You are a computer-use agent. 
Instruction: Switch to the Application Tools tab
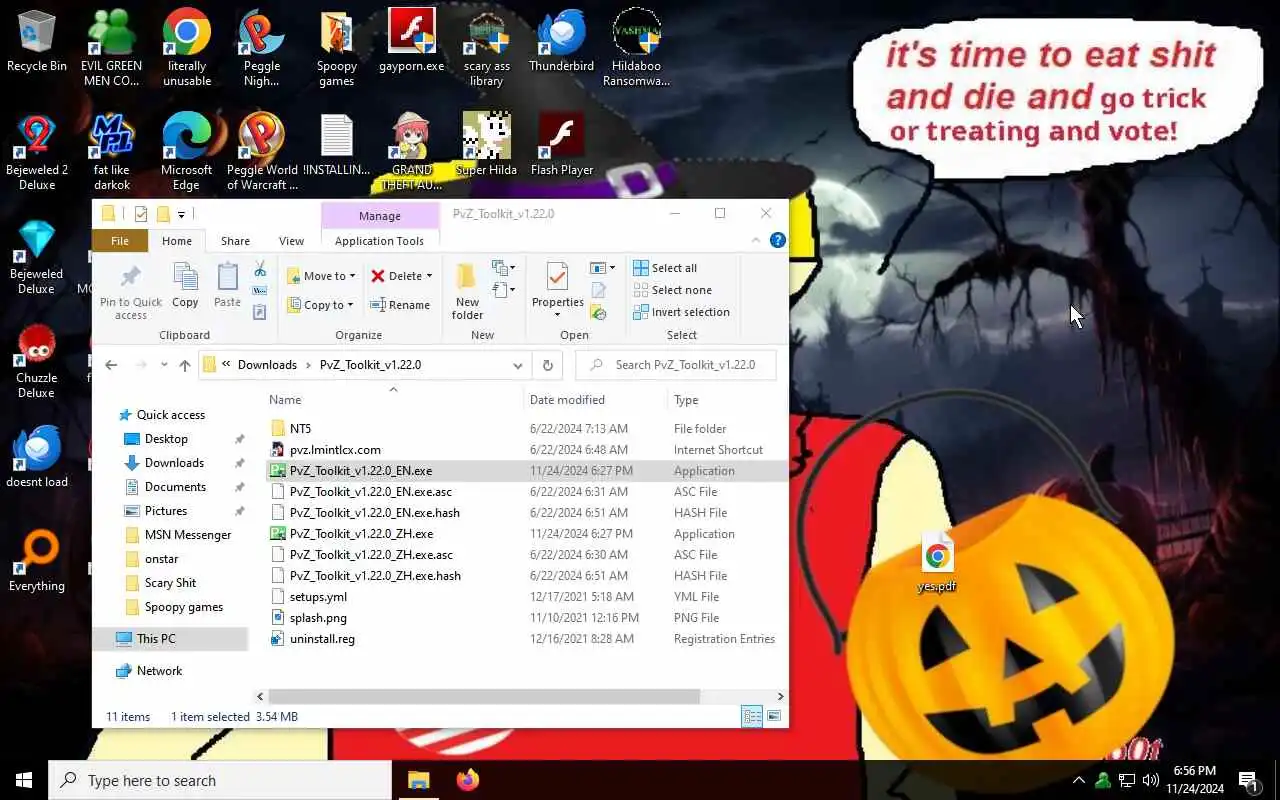point(379,241)
